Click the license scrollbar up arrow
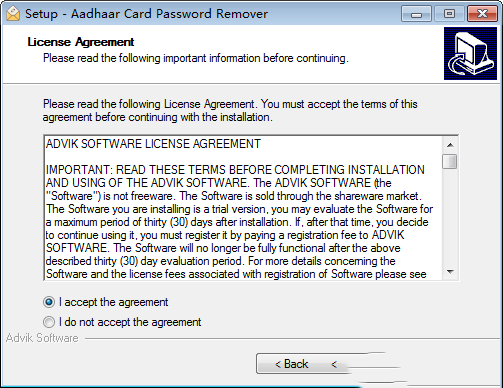The image size is (503, 388). 450,145
